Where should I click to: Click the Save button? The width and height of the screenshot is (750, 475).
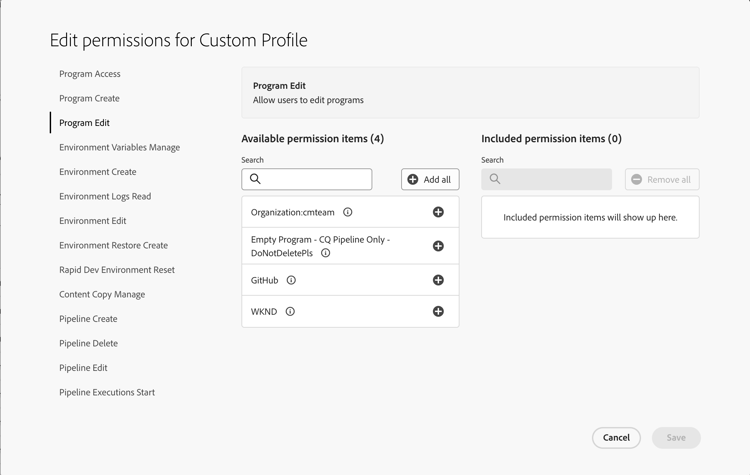pyautogui.click(x=676, y=437)
